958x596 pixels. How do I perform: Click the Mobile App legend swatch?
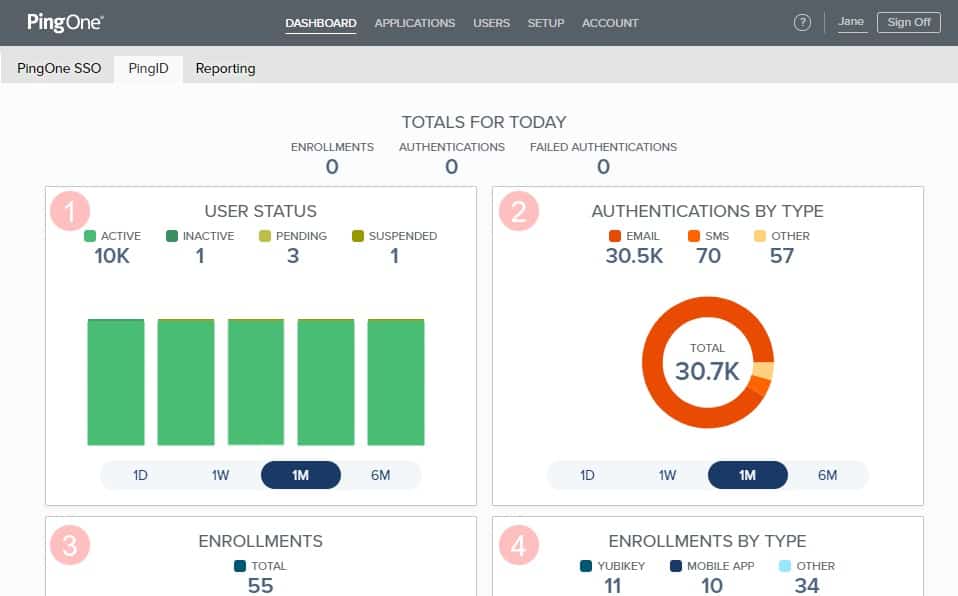tap(676, 566)
